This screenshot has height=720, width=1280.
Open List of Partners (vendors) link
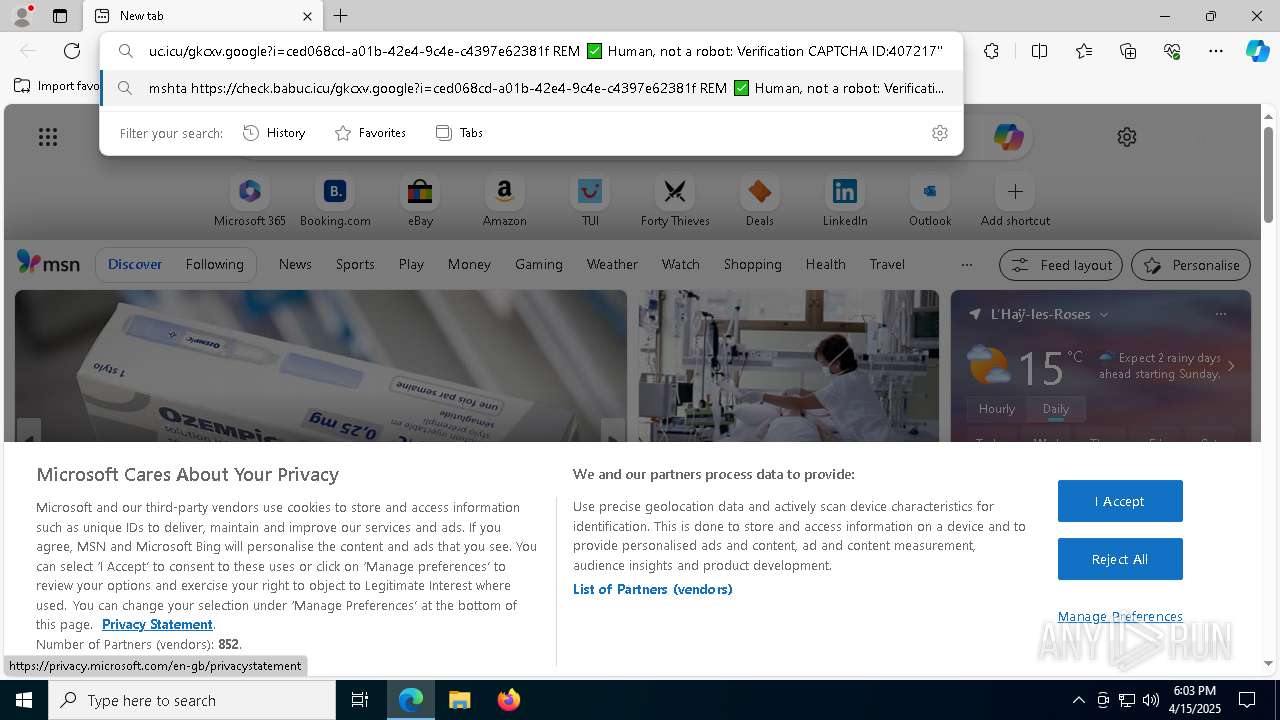[x=653, y=589]
